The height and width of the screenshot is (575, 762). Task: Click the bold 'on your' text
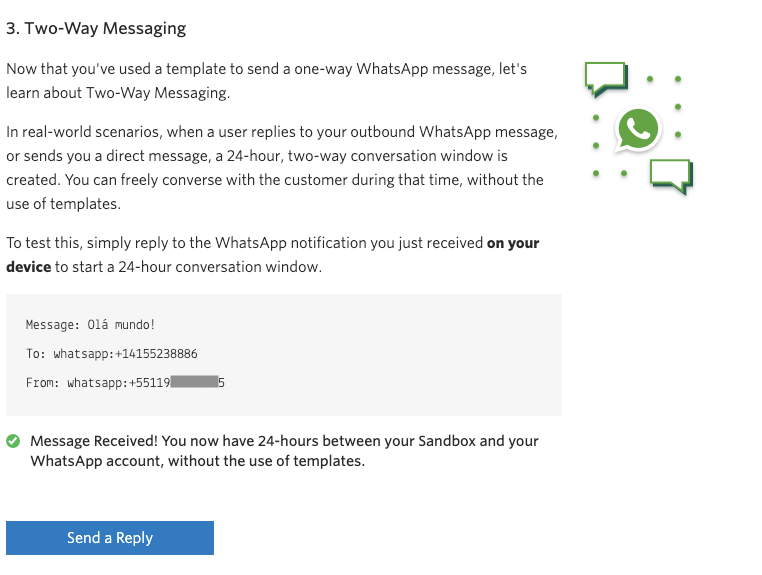513,243
